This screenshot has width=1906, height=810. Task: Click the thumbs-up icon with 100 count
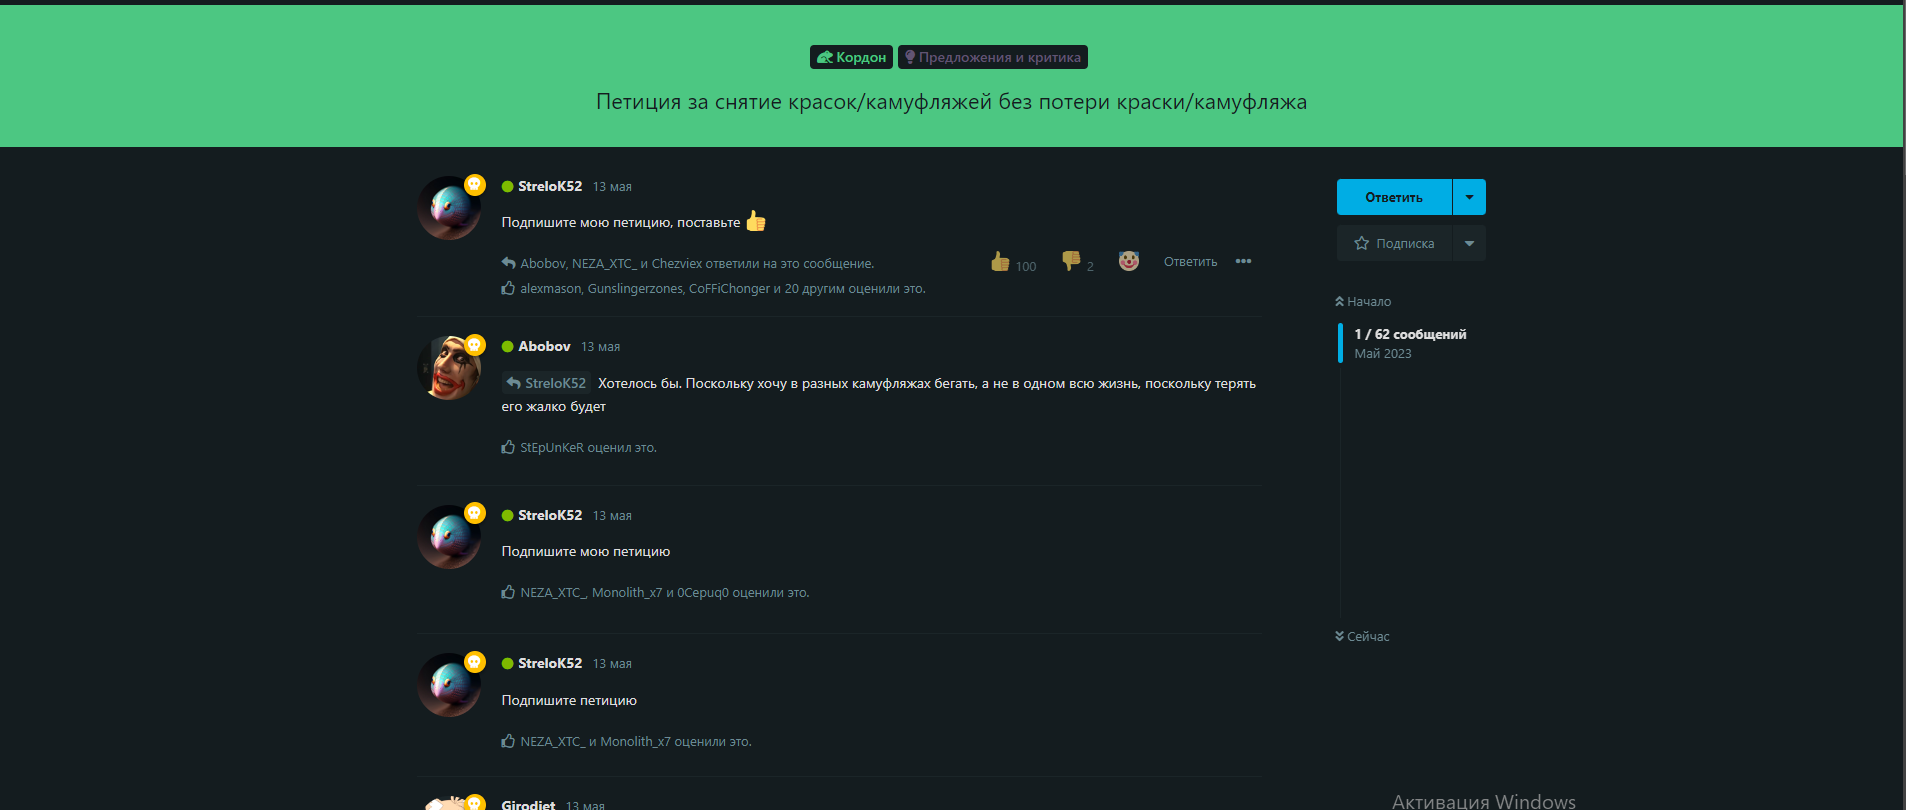coord(1000,262)
